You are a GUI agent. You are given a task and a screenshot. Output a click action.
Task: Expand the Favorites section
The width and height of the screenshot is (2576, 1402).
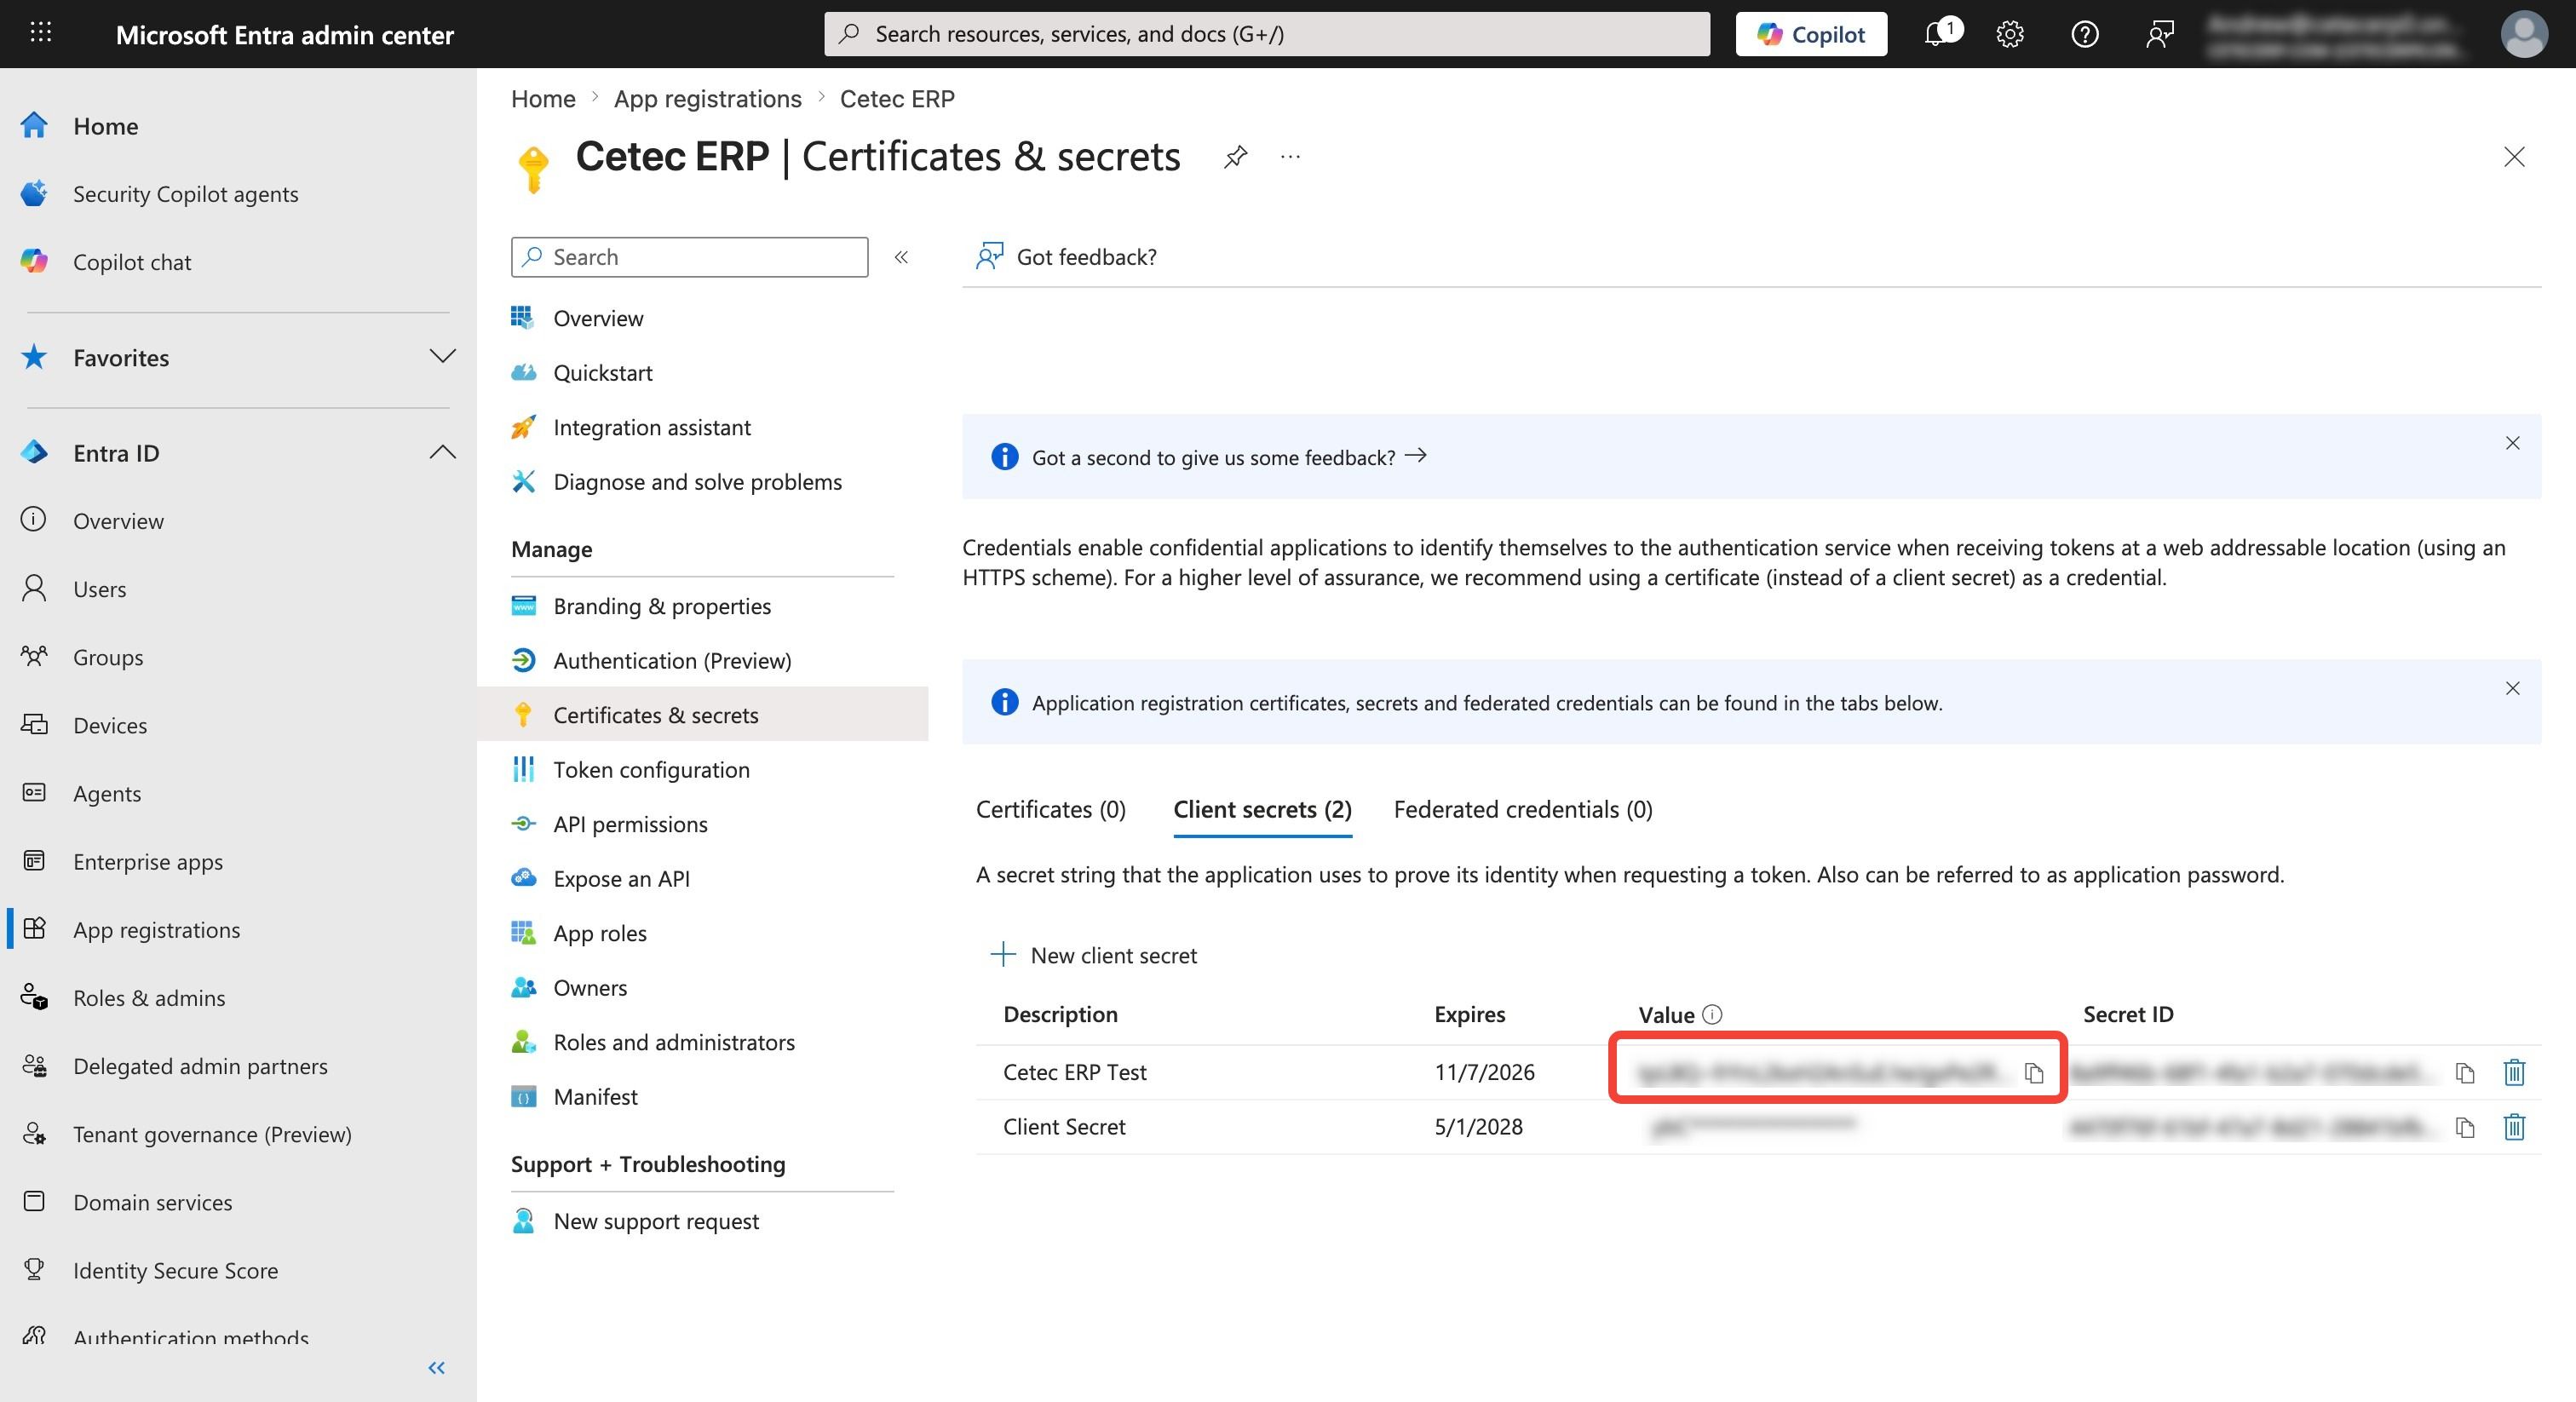click(x=442, y=357)
